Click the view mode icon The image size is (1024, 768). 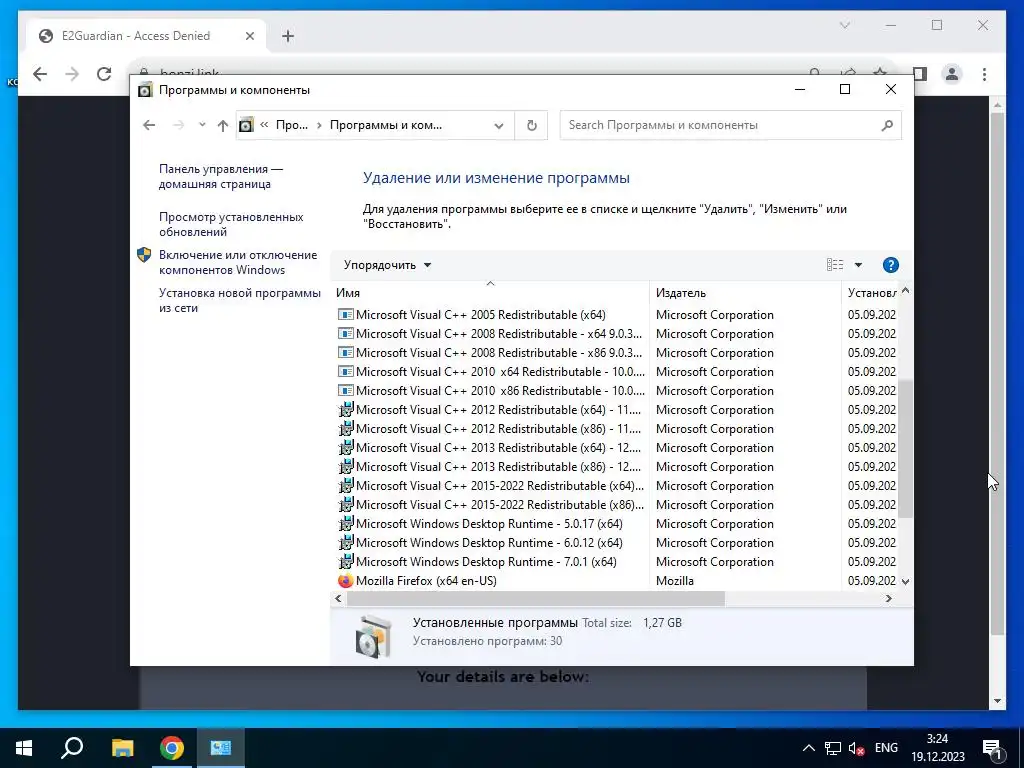(x=835, y=264)
